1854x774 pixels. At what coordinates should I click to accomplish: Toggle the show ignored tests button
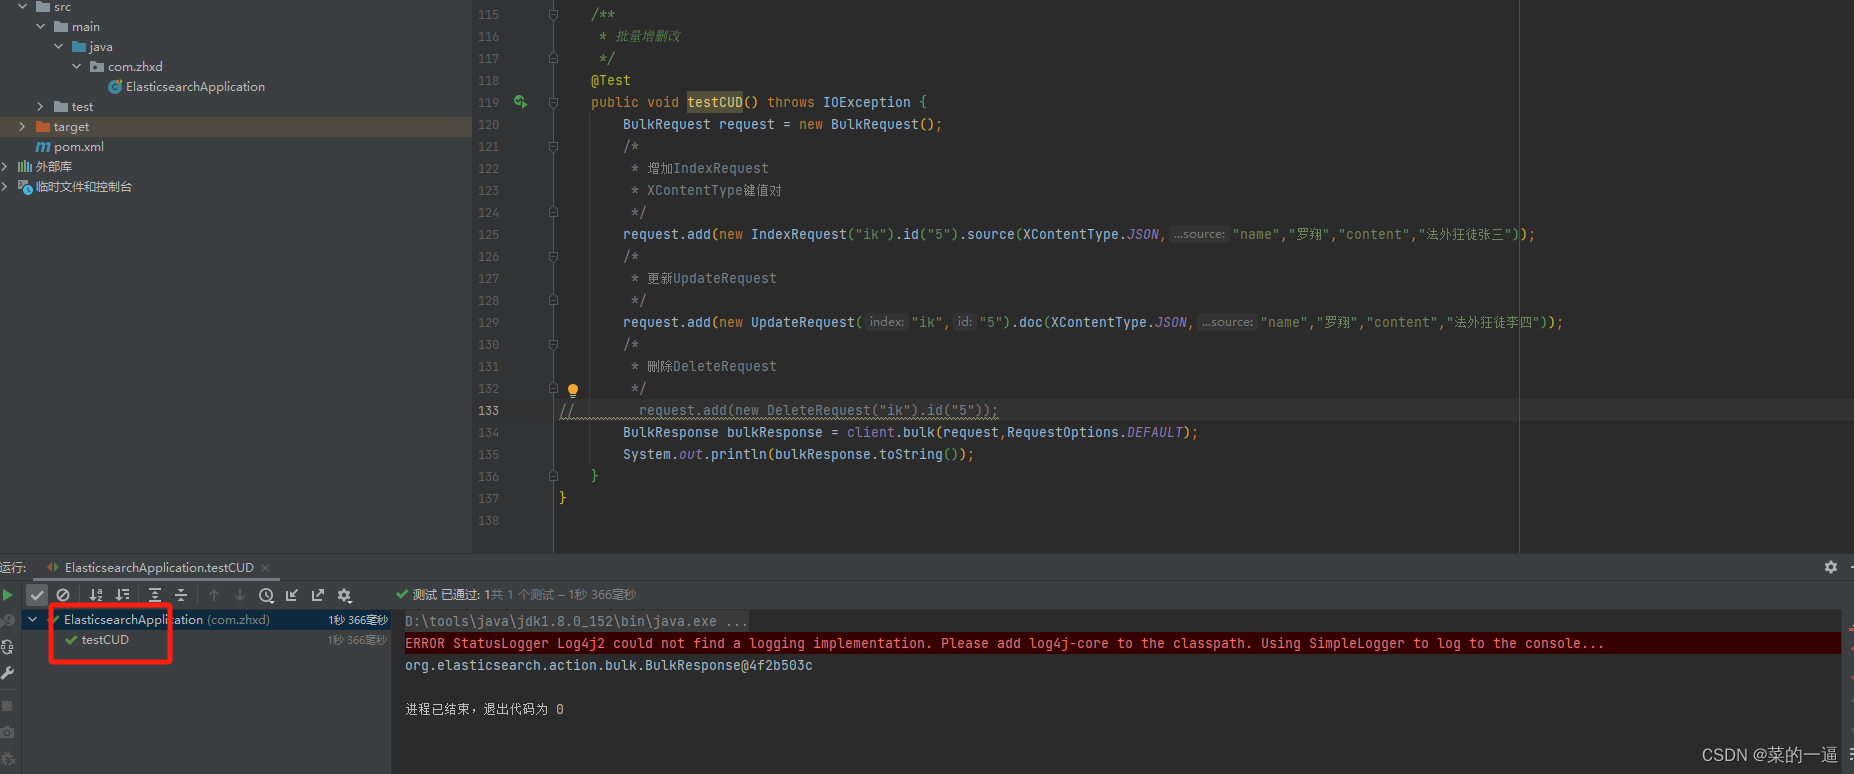click(63, 595)
